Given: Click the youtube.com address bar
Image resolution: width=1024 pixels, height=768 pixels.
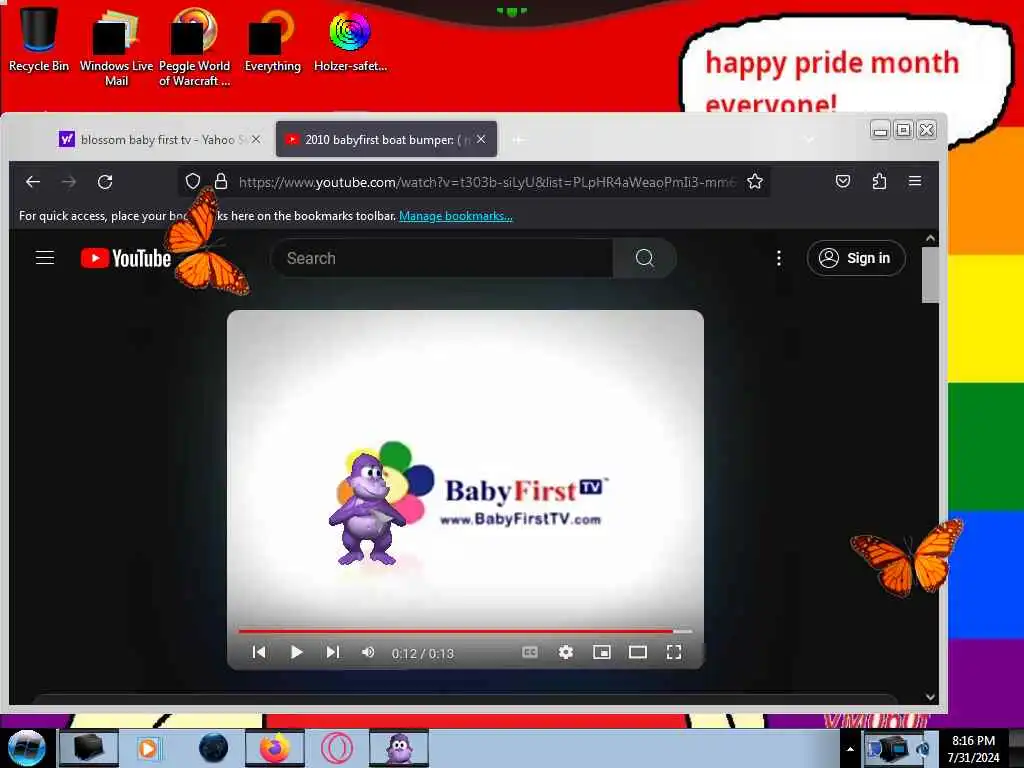Looking at the screenshot, I should pyautogui.click(x=487, y=182).
